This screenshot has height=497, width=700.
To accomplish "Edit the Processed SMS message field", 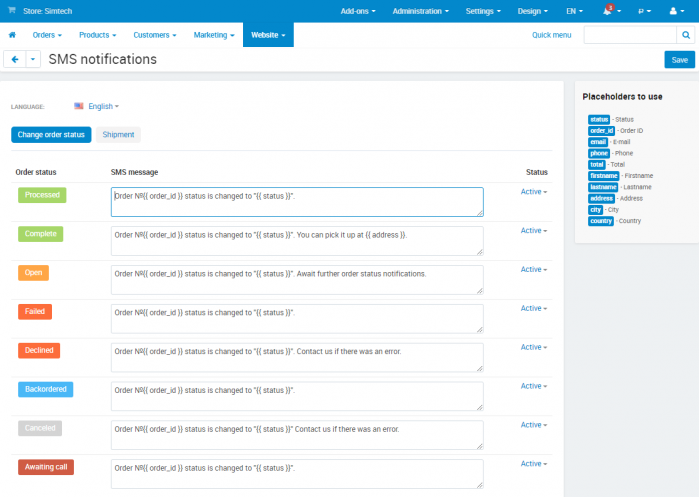I will point(297,202).
